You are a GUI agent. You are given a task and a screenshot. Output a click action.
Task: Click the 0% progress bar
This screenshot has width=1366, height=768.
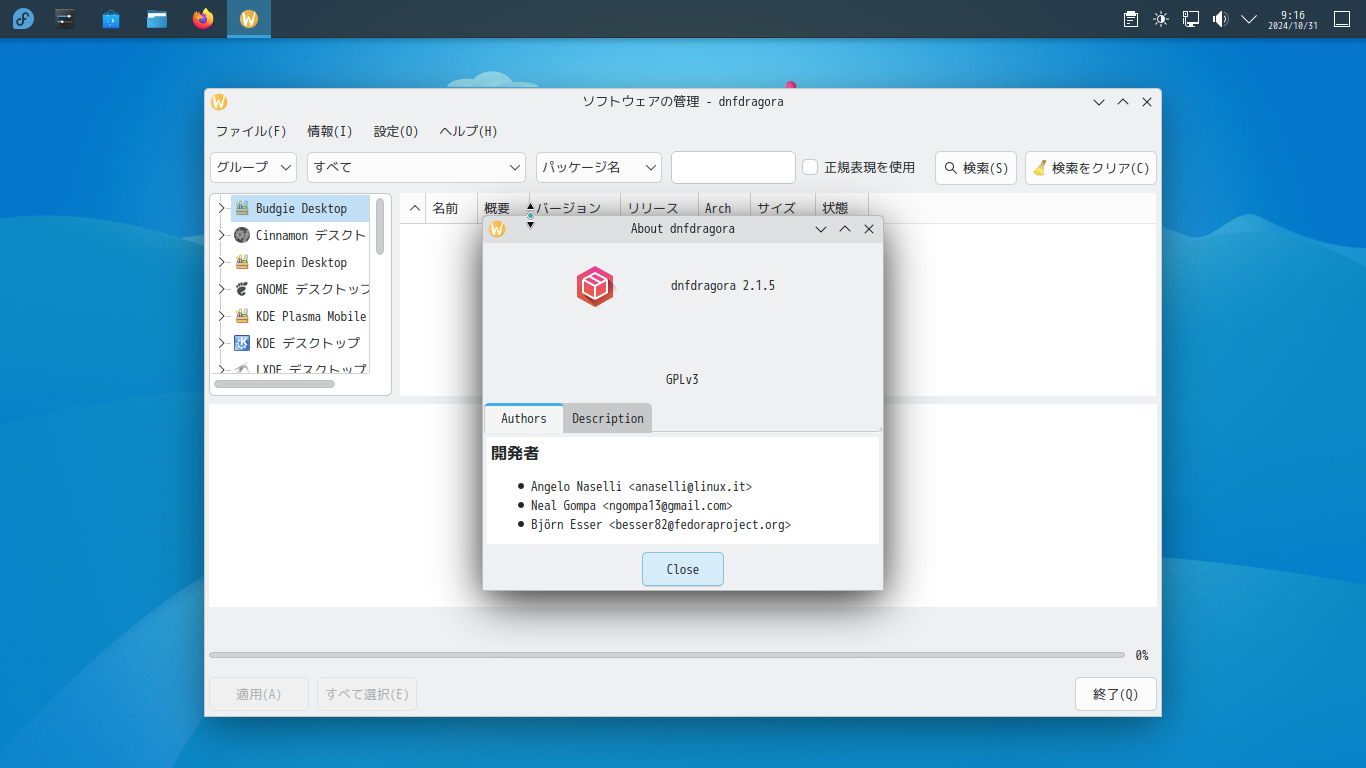(x=667, y=655)
